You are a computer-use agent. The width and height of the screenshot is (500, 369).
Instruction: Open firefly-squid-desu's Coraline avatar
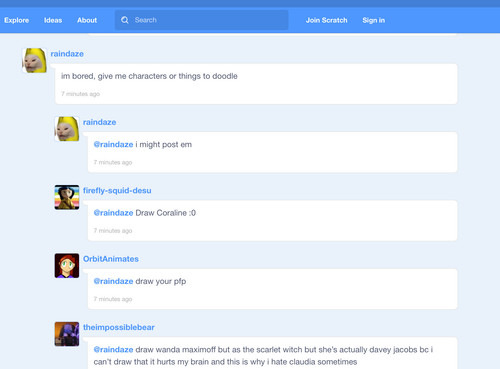pyautogui.click(x=67, y=197)
